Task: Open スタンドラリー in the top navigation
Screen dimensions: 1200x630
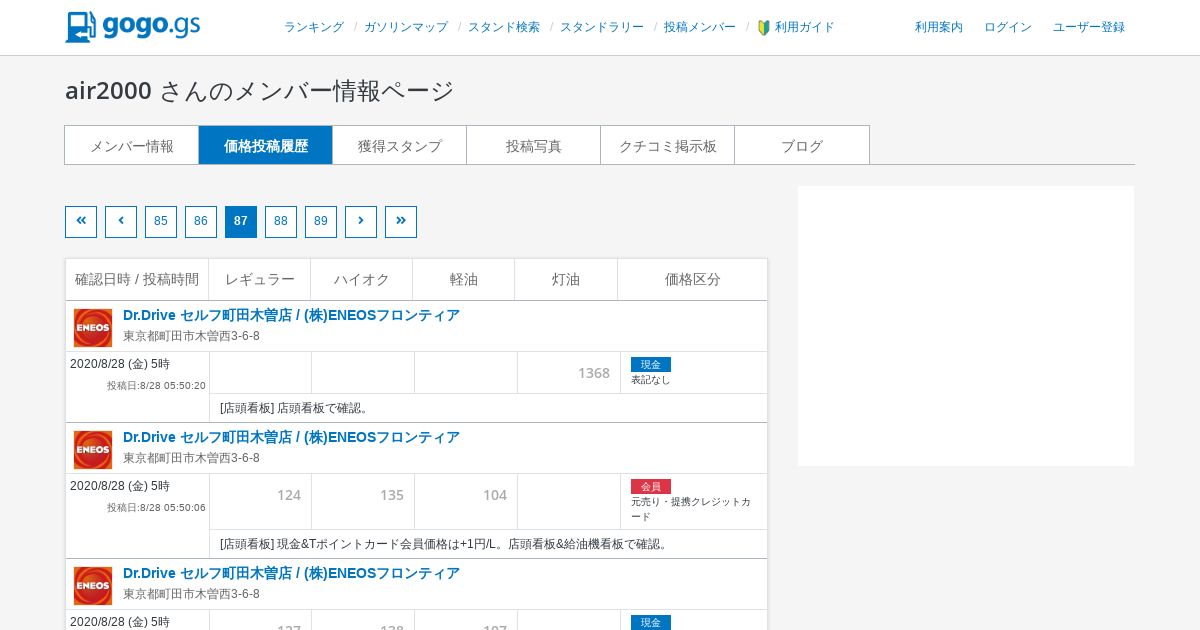Action: 602,28
